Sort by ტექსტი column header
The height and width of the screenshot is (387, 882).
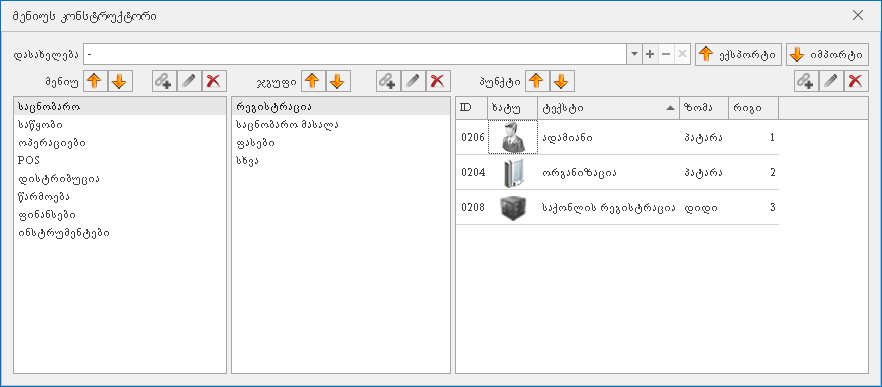tap(608, 108)
